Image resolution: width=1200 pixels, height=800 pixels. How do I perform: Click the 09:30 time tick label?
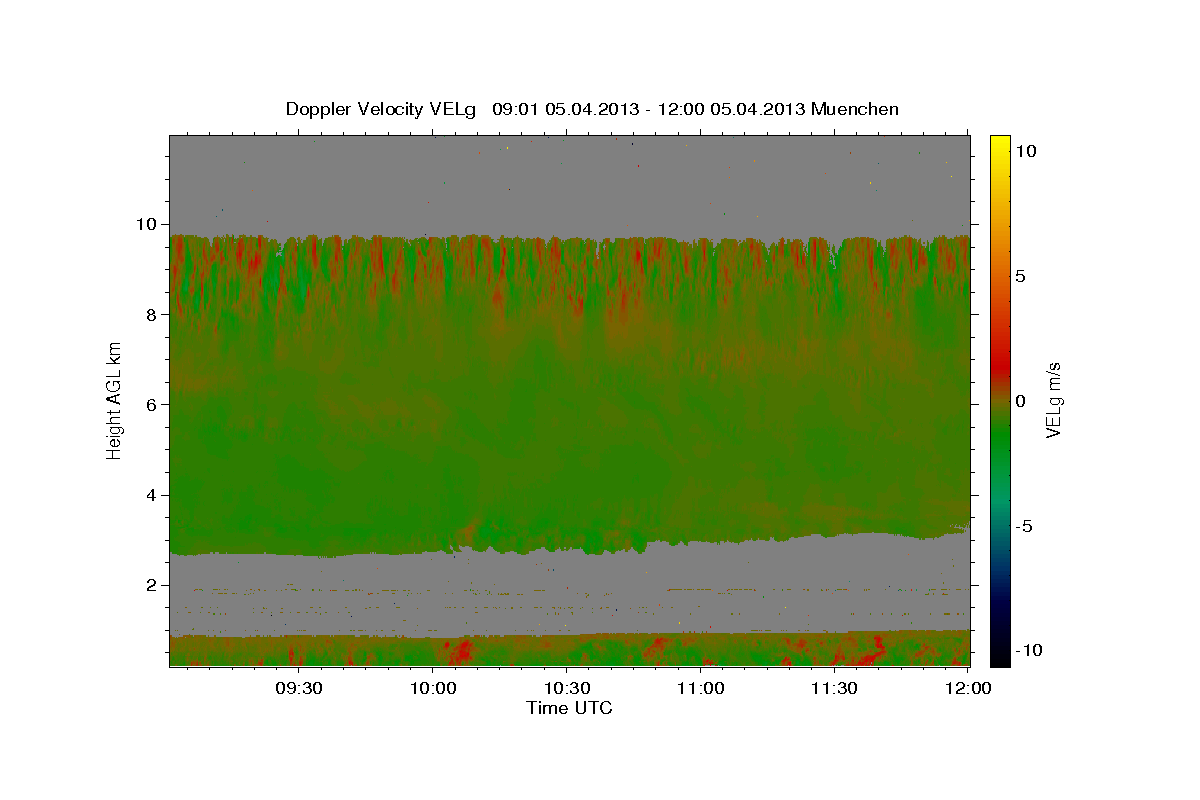click(x=299, y=688)
